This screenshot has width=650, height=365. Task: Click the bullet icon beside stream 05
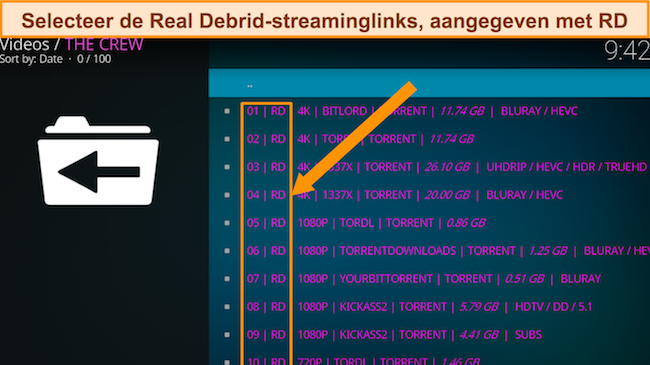click(x=227, y=223)
